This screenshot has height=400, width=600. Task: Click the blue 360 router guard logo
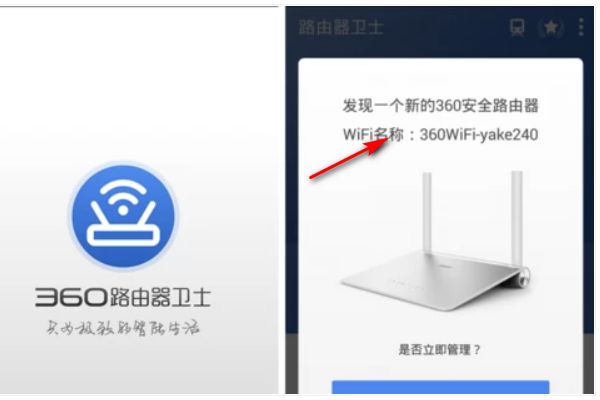[123, 216]
